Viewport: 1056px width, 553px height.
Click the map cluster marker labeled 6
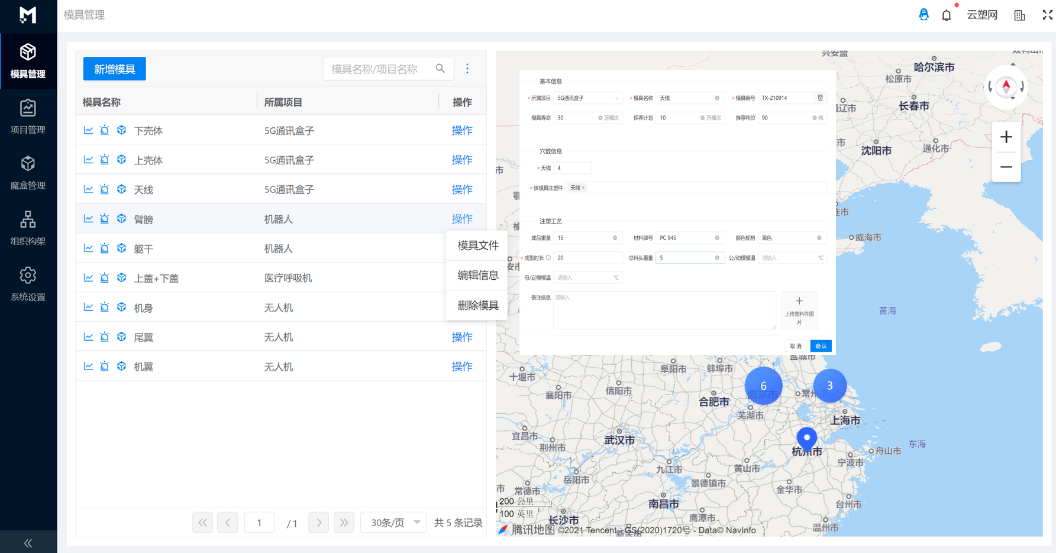click(x=763, y=386)
